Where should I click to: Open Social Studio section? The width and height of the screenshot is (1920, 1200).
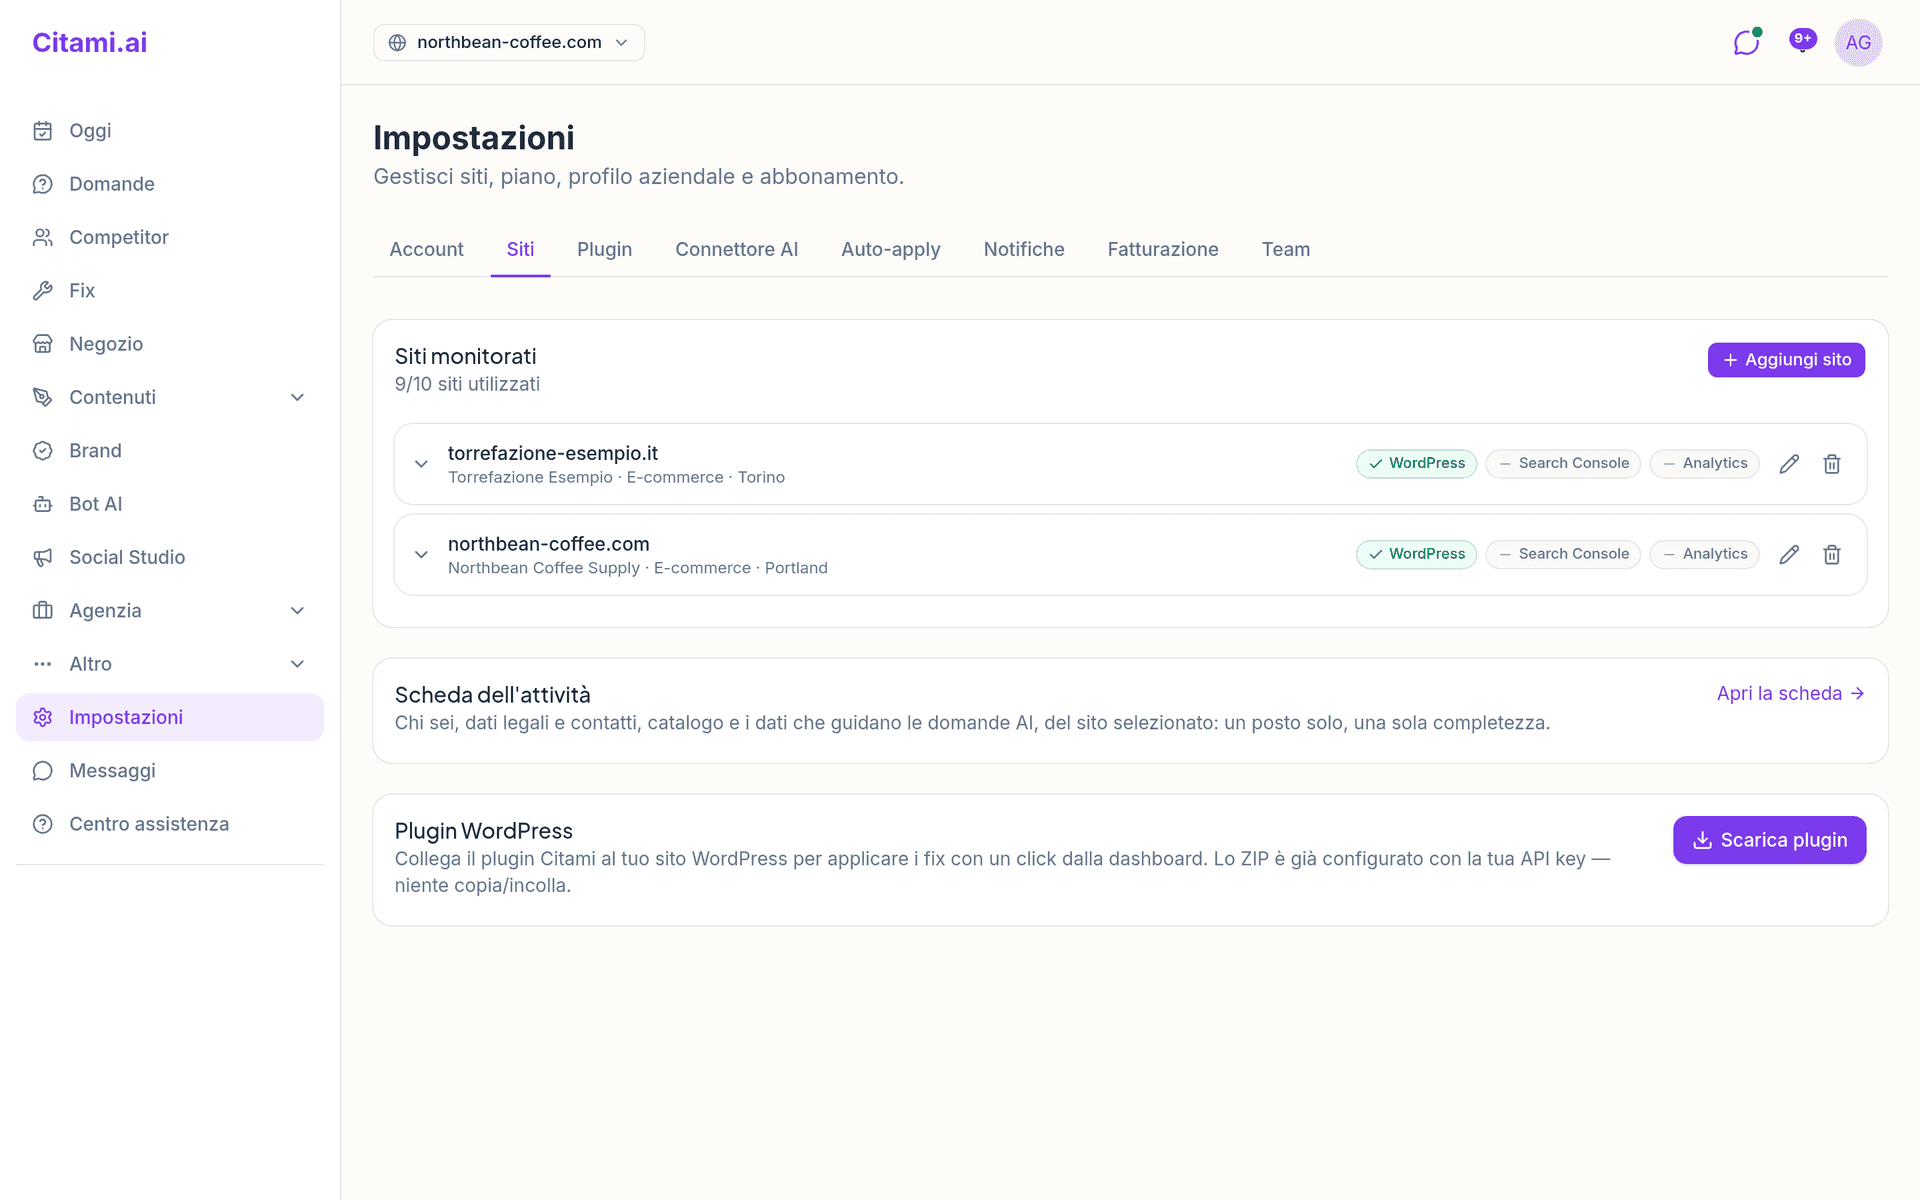pyautogui.click(x=170, y=557)
